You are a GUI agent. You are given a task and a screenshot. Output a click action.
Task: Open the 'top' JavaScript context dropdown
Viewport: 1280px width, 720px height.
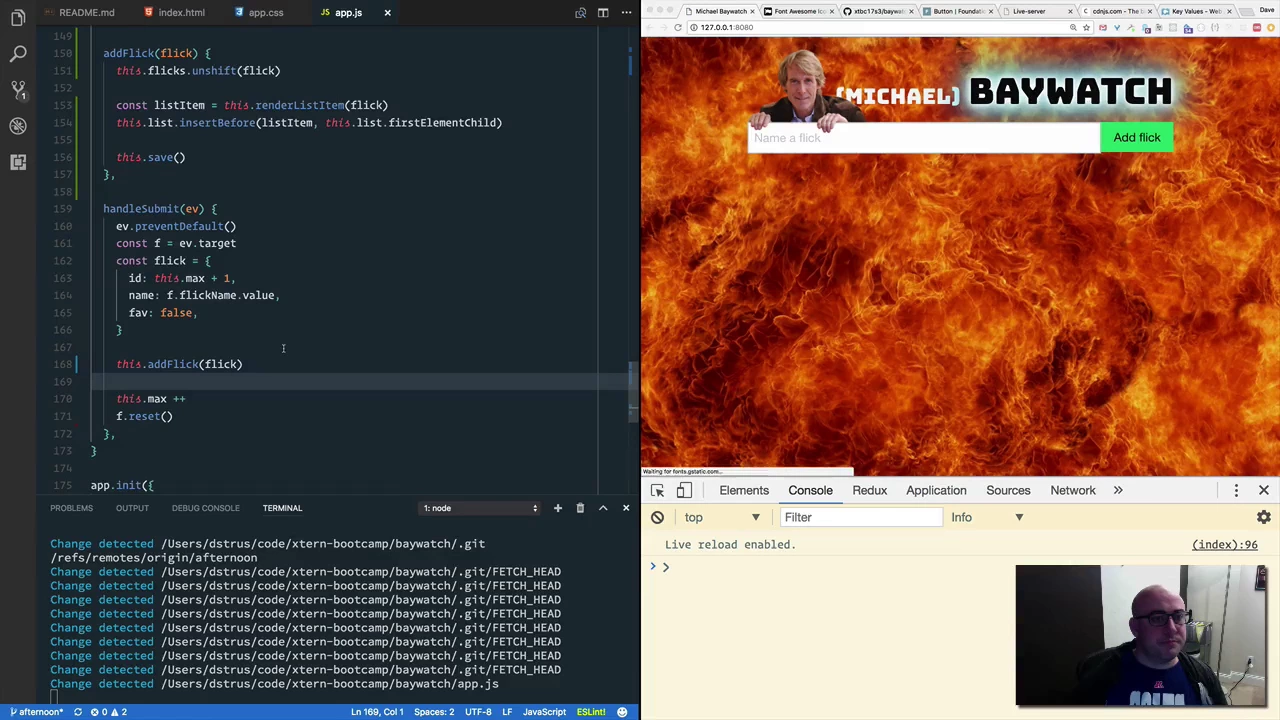coord(722,517)
